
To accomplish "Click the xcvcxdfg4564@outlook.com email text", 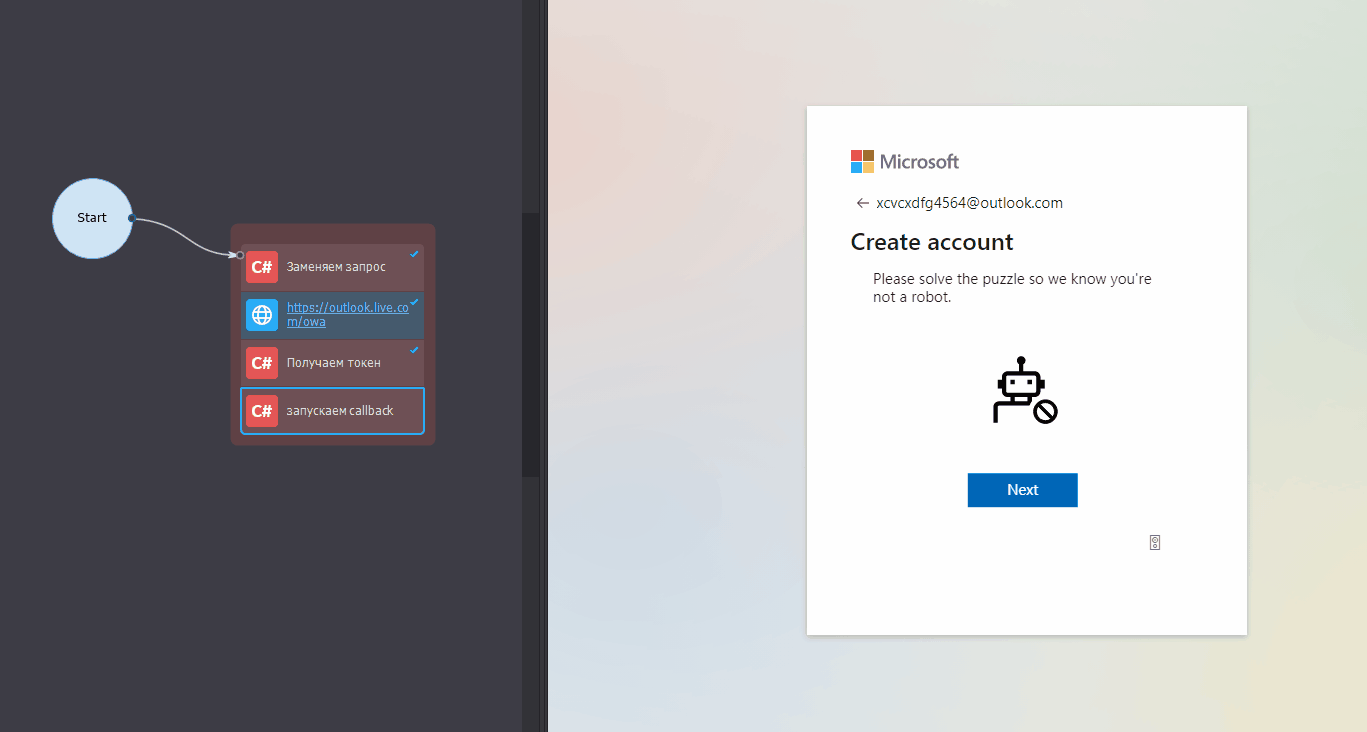I will (969, 203).
